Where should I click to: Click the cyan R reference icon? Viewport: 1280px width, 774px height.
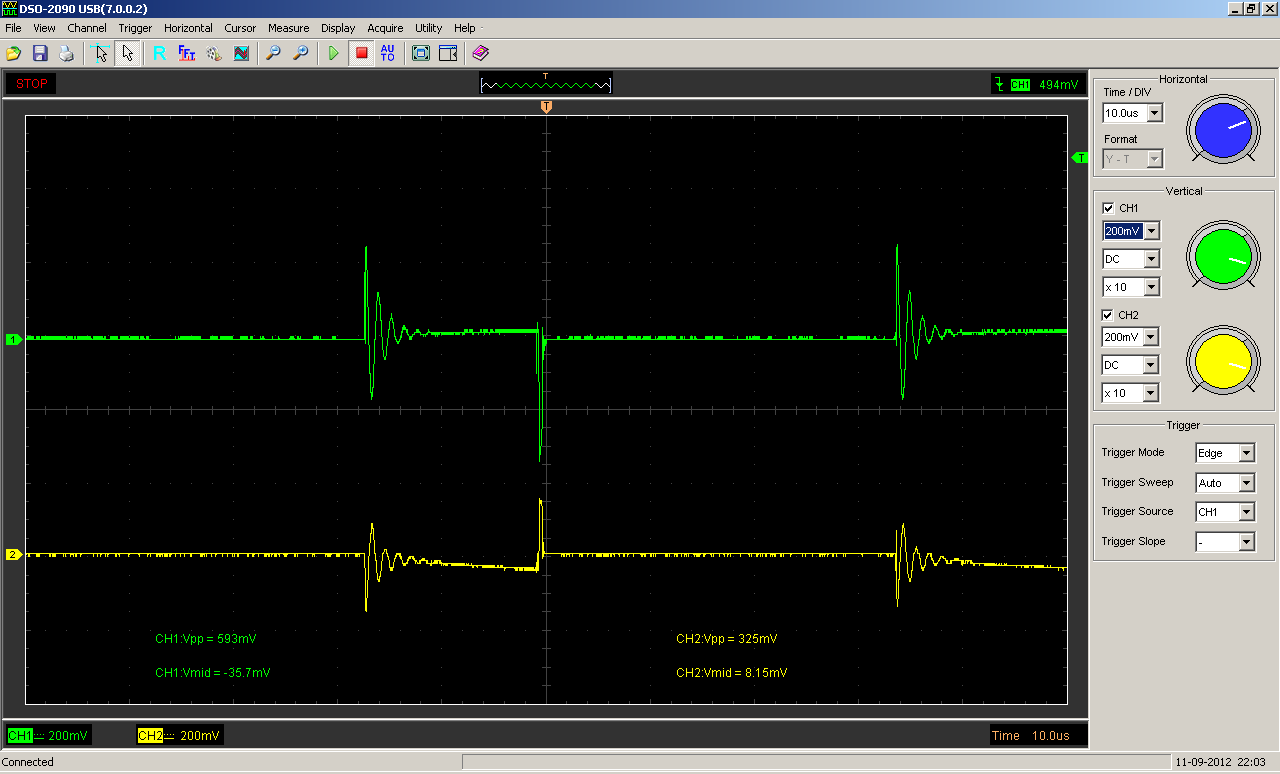[159, 53]
